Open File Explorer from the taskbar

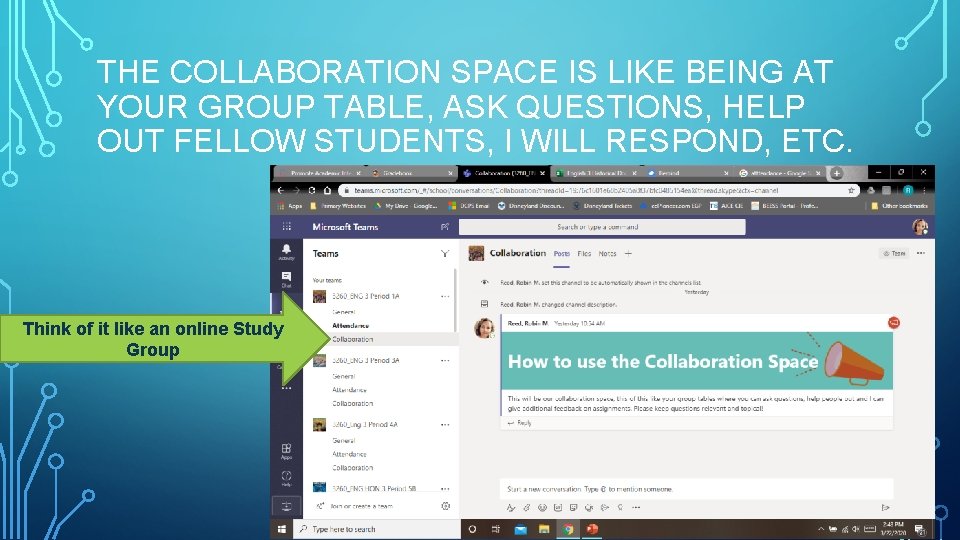[x=544, y=530]
